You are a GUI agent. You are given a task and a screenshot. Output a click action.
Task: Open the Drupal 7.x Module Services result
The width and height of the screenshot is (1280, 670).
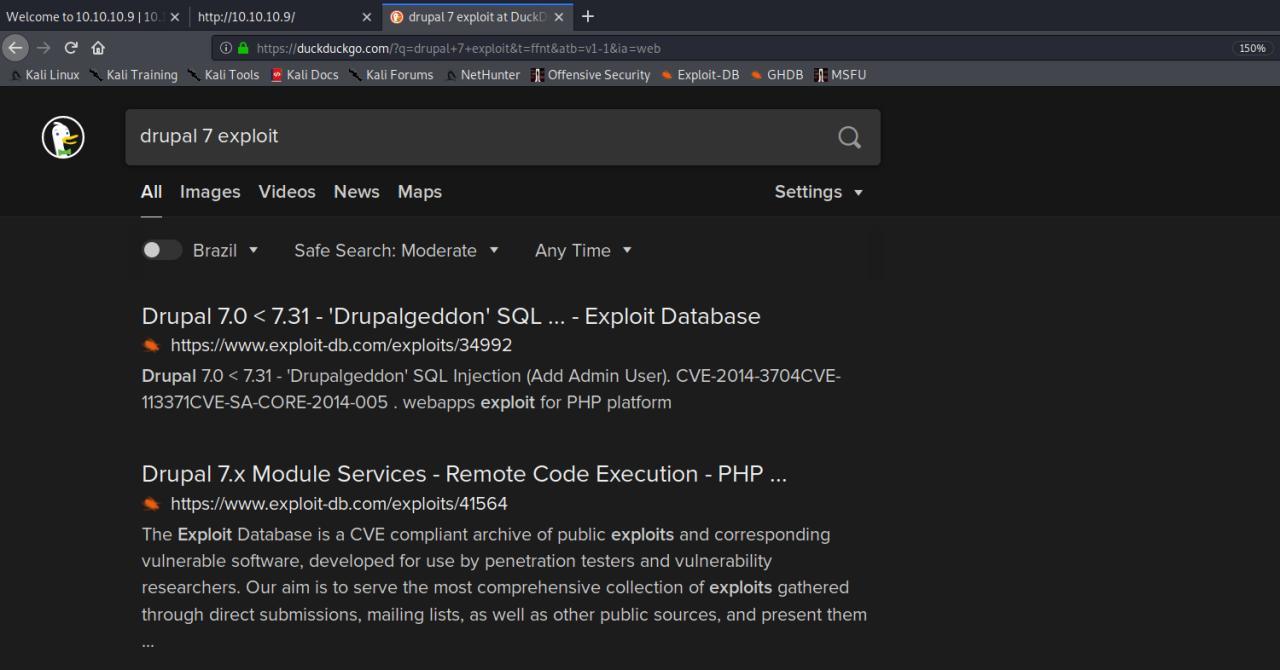point(464,474)
